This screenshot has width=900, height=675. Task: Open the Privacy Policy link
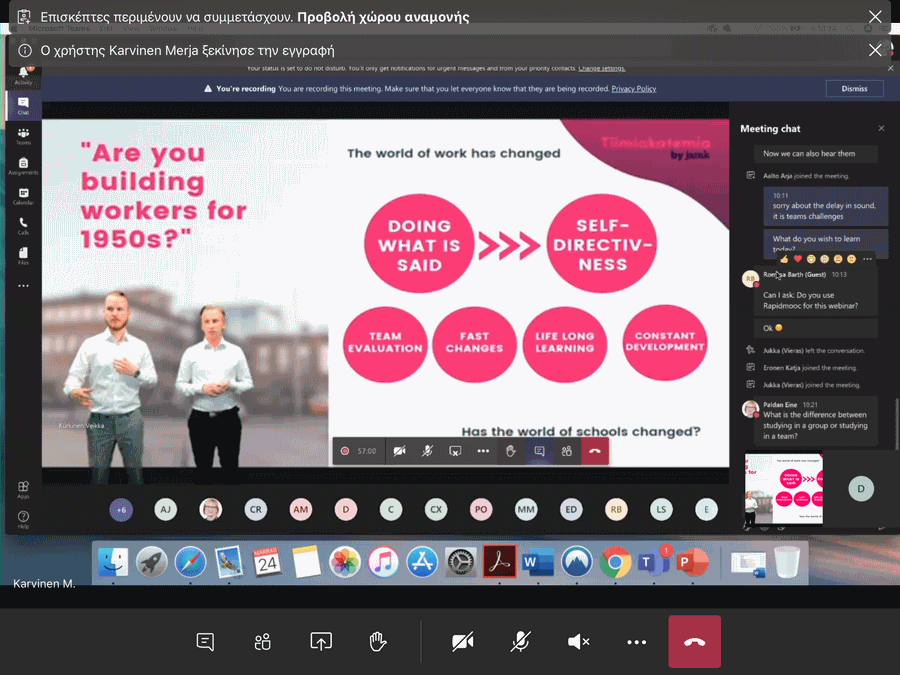point(633,89)
